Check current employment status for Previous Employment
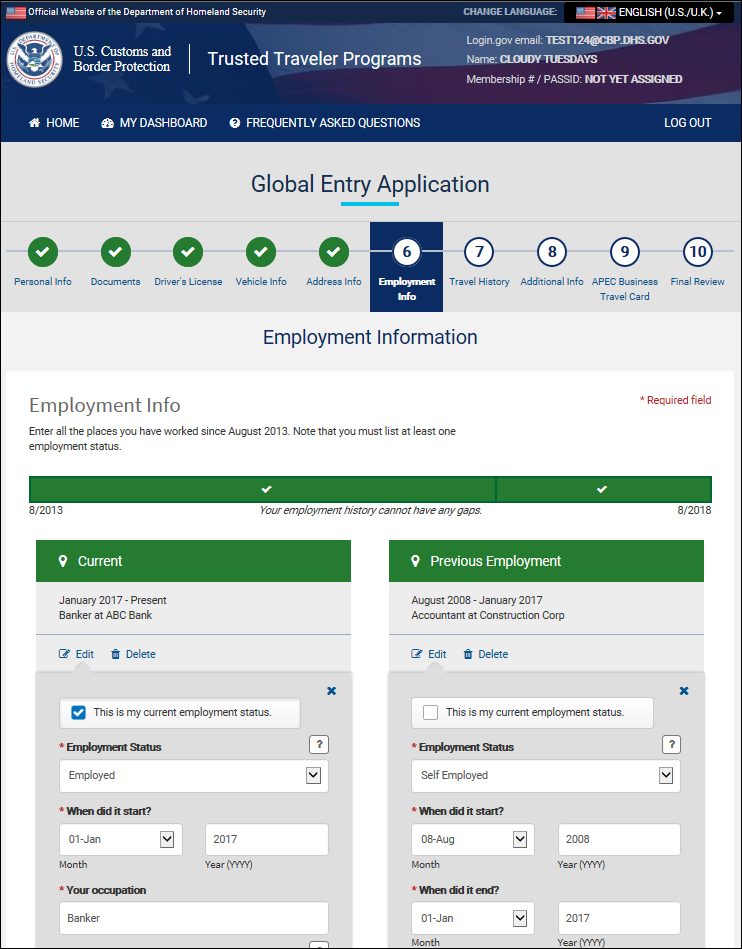742x949 pixels. pos(431,713)
